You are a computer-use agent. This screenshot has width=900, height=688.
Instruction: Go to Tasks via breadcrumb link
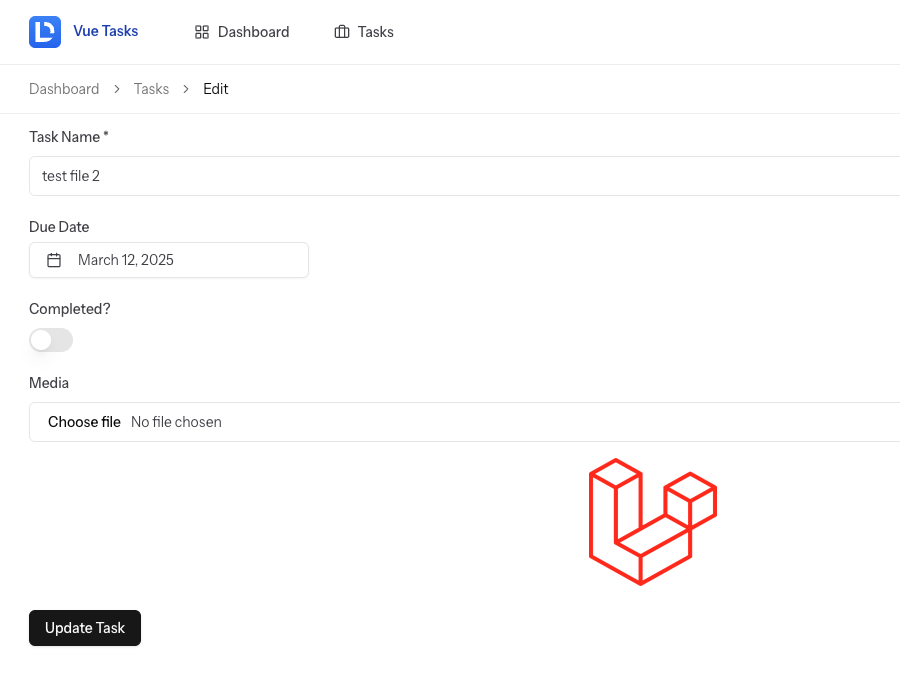pyautogui.click(x=152, y=89)
